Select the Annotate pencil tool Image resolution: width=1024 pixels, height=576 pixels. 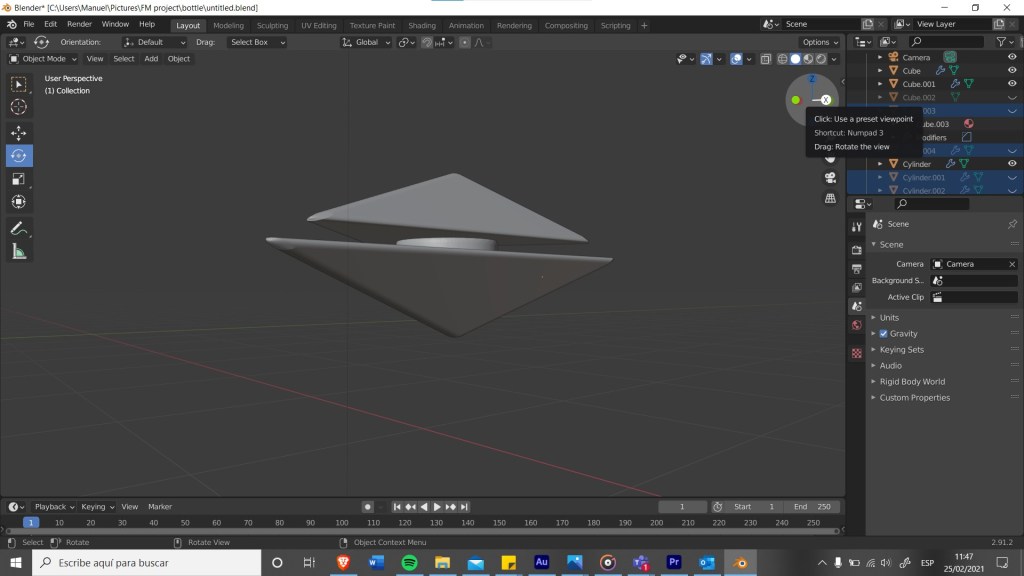(x=19, y=229)
